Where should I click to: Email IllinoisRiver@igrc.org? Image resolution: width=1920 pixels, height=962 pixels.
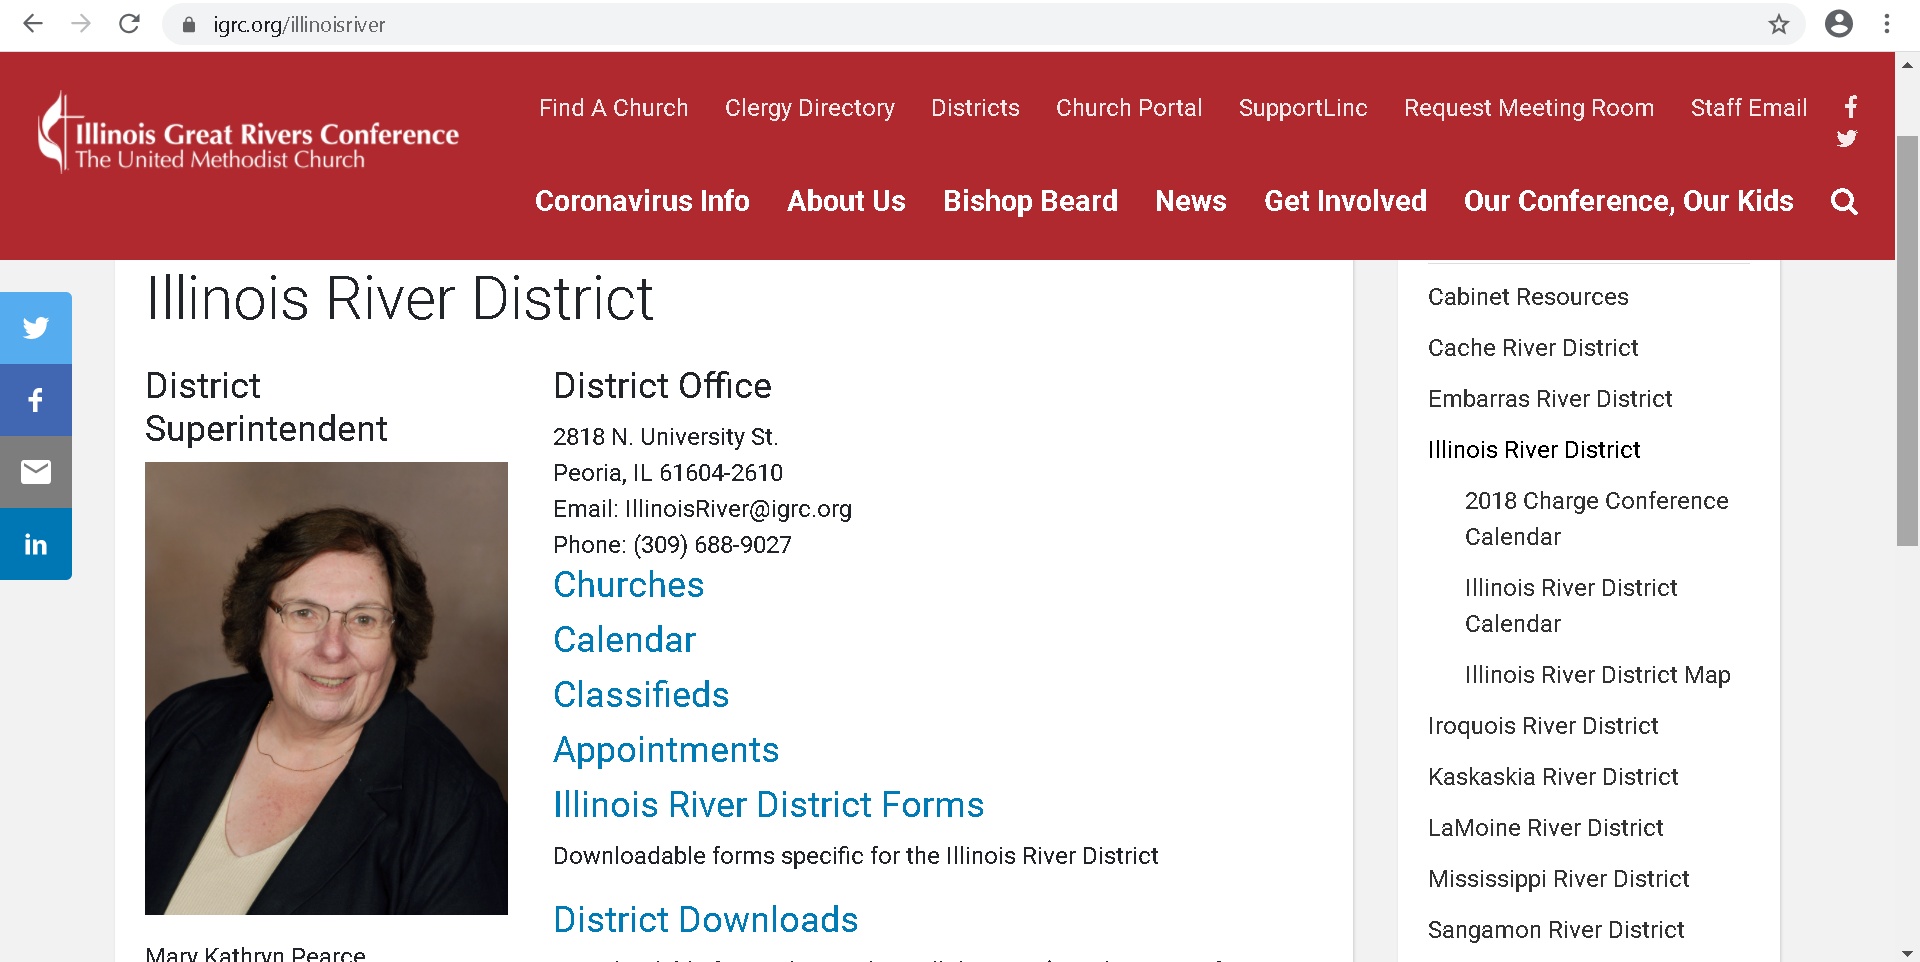738,509
